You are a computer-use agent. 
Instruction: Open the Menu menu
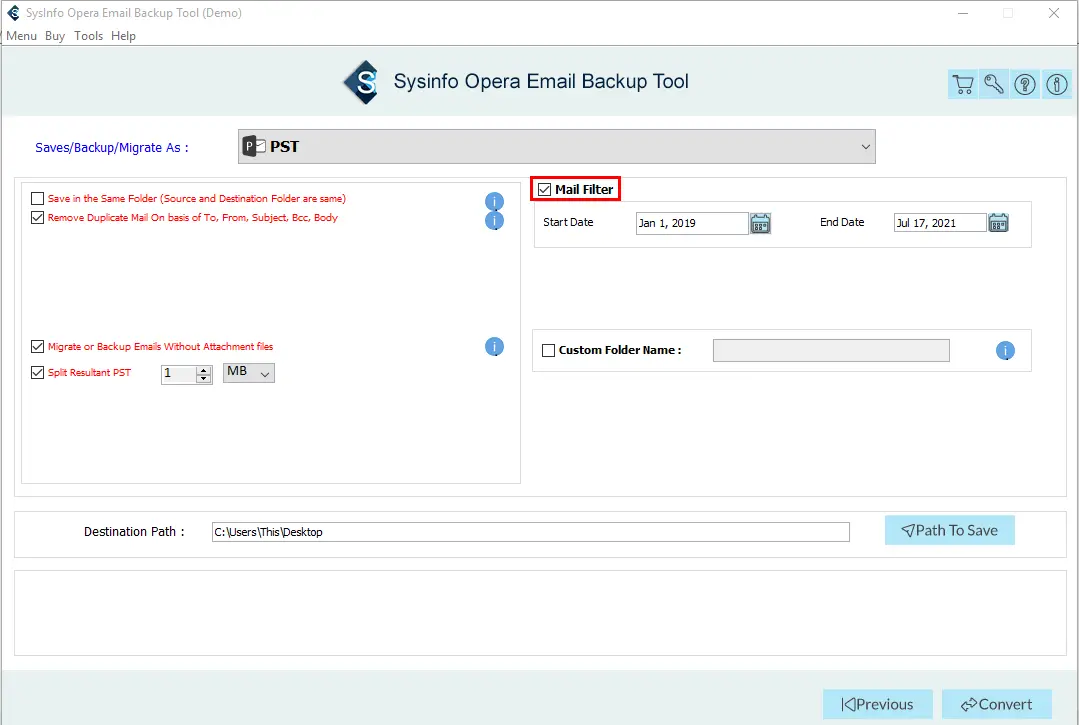[x=21, y=36]
